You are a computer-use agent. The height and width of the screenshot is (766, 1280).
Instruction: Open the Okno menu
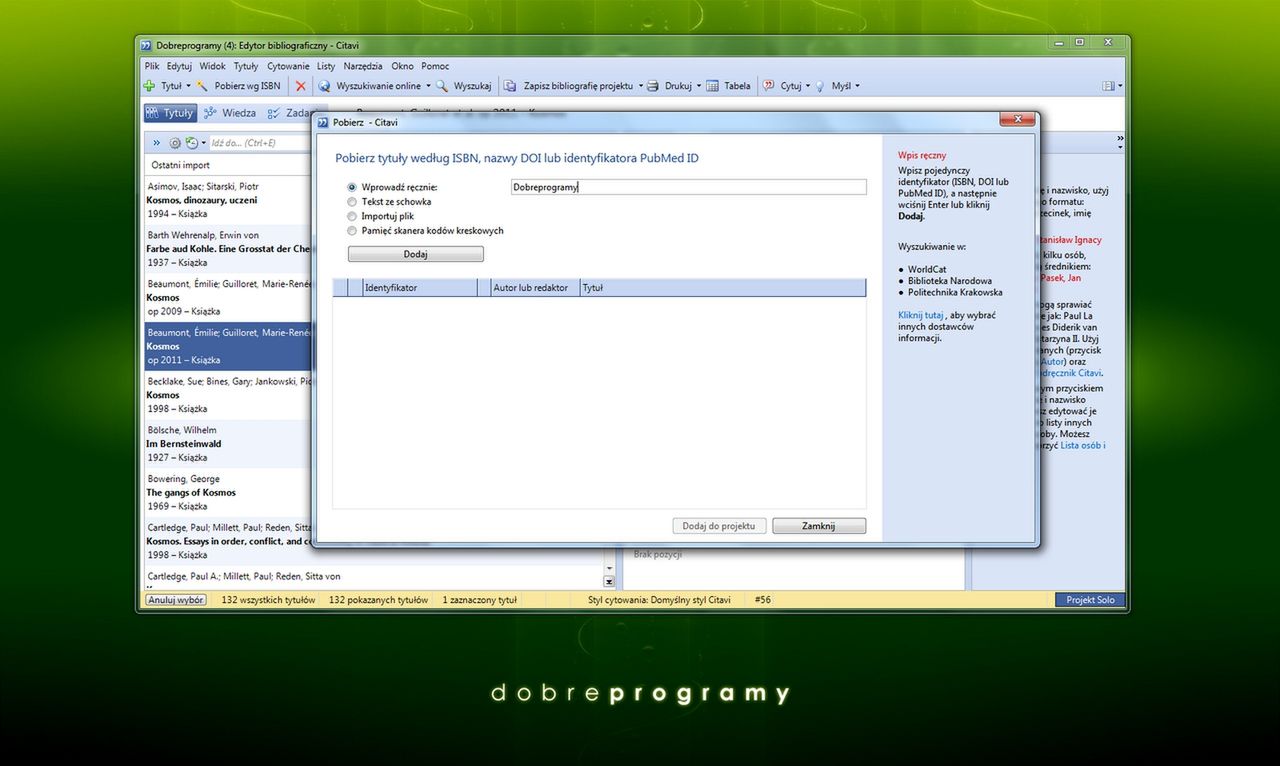[x=402, y=66]
